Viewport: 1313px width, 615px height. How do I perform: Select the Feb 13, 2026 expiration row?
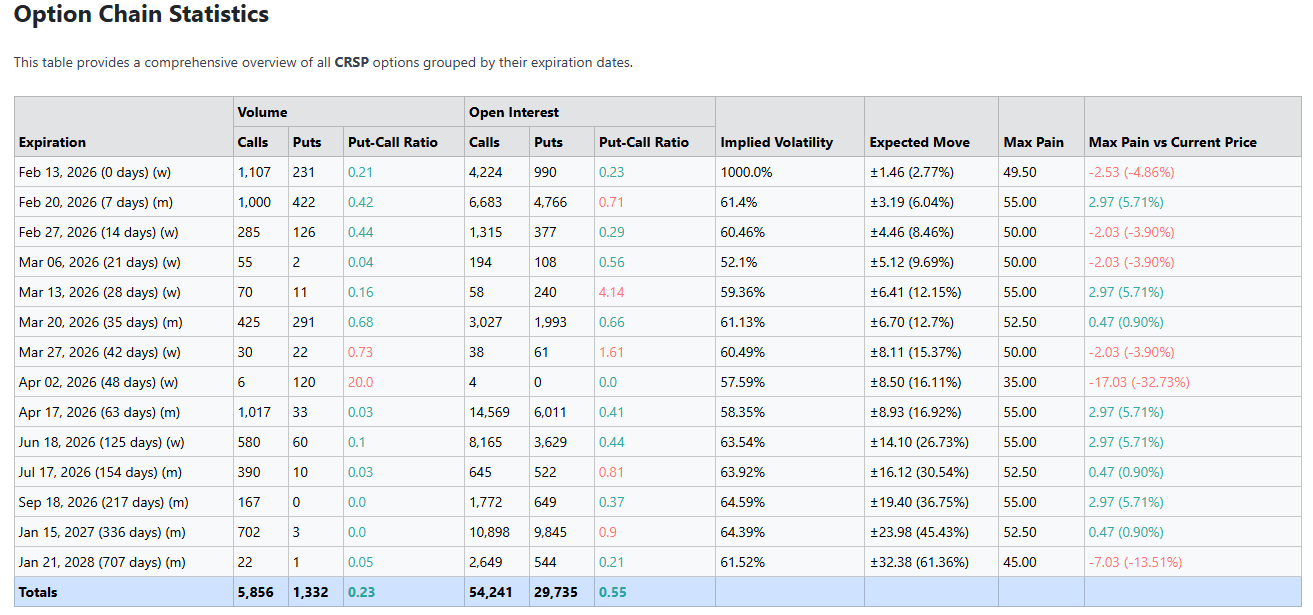coord(95,172)
